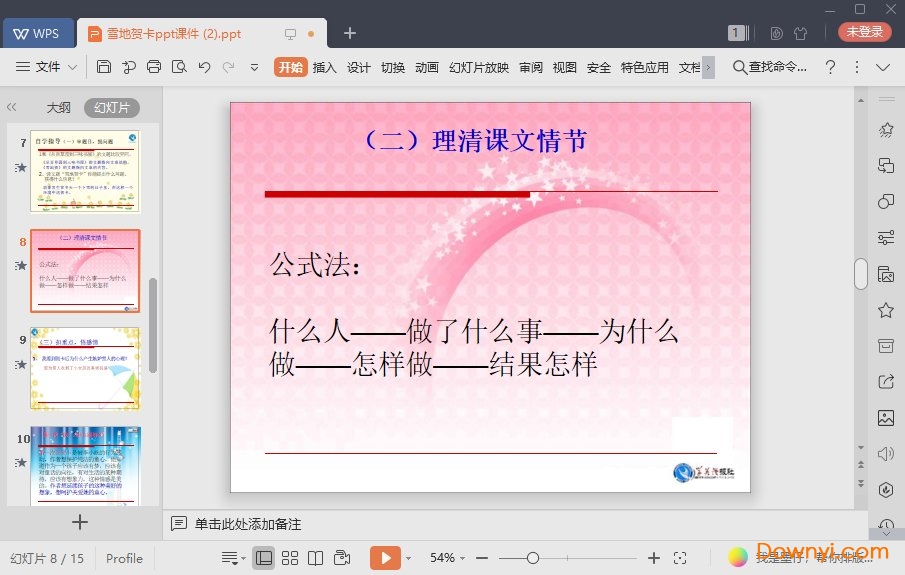Click the zoom in plus button
Image resolution: width=905 pixels, height=575 pixels.
click(x=653, y=558)
